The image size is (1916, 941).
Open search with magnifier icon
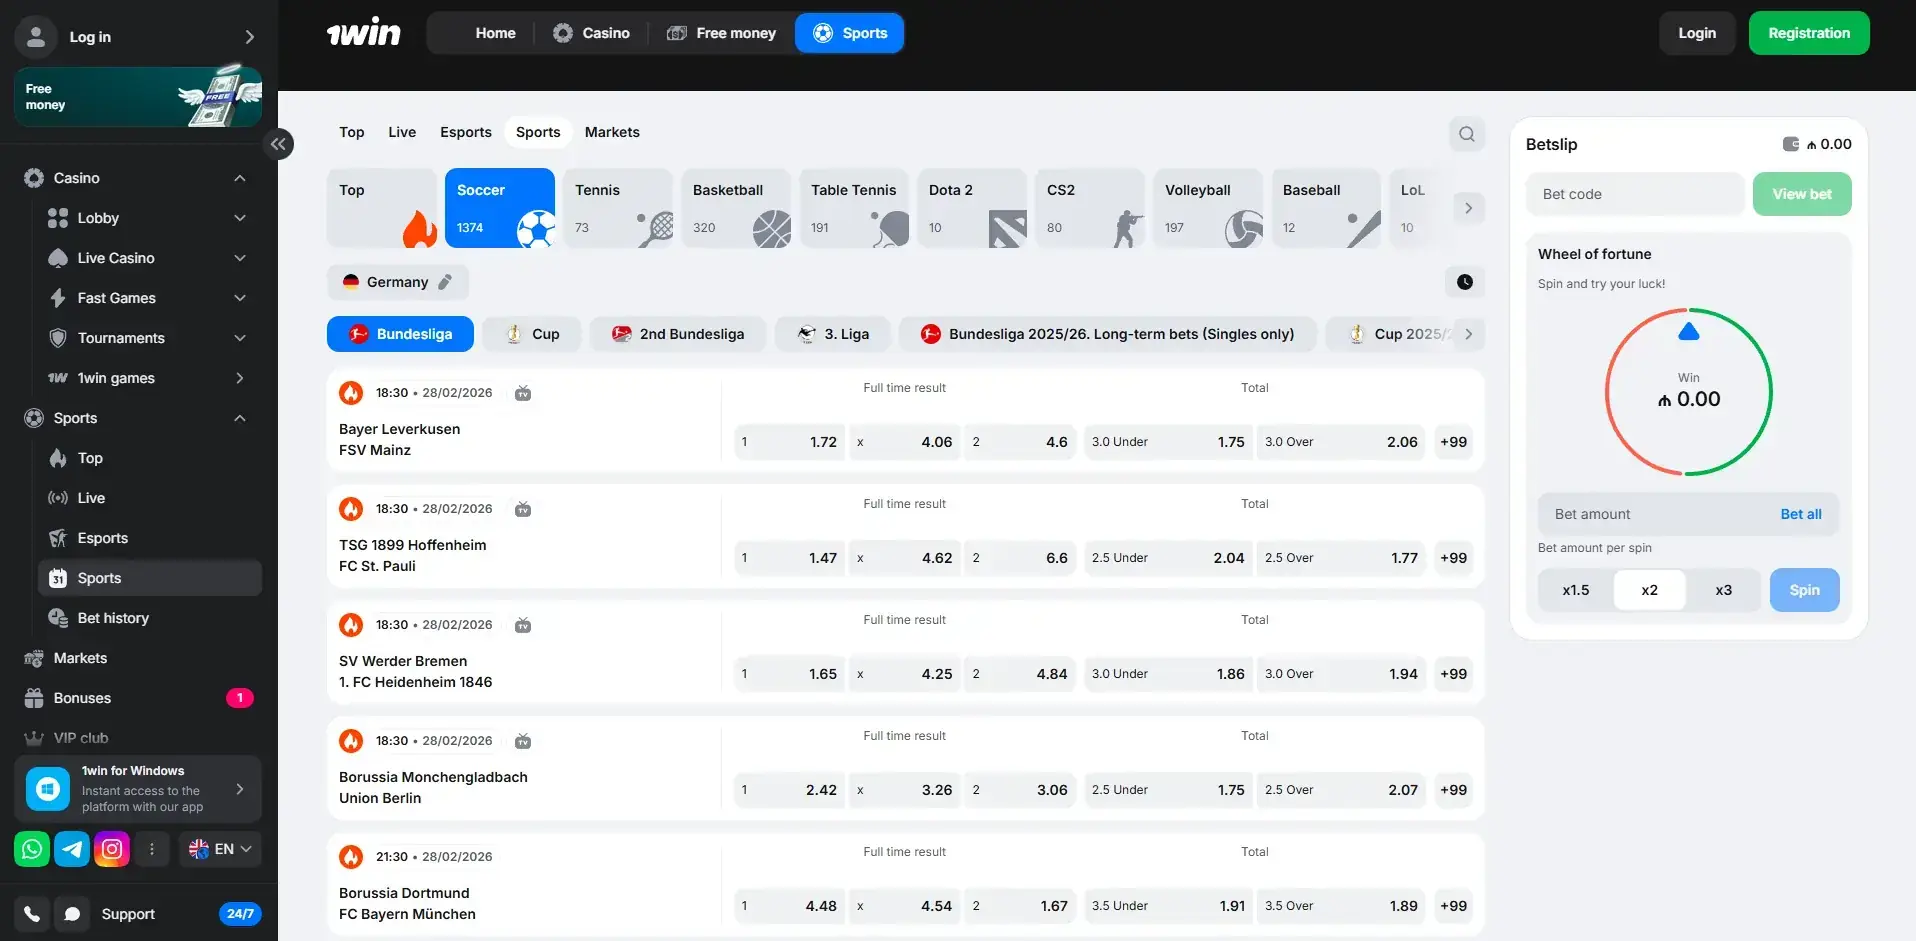click(x=1466, y=134)
